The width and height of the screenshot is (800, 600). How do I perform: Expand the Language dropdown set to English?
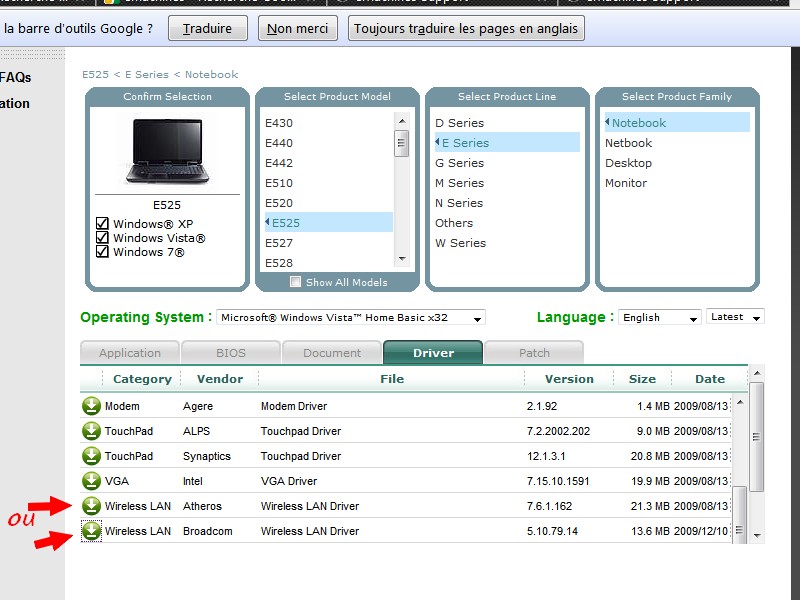pos(660,318)
